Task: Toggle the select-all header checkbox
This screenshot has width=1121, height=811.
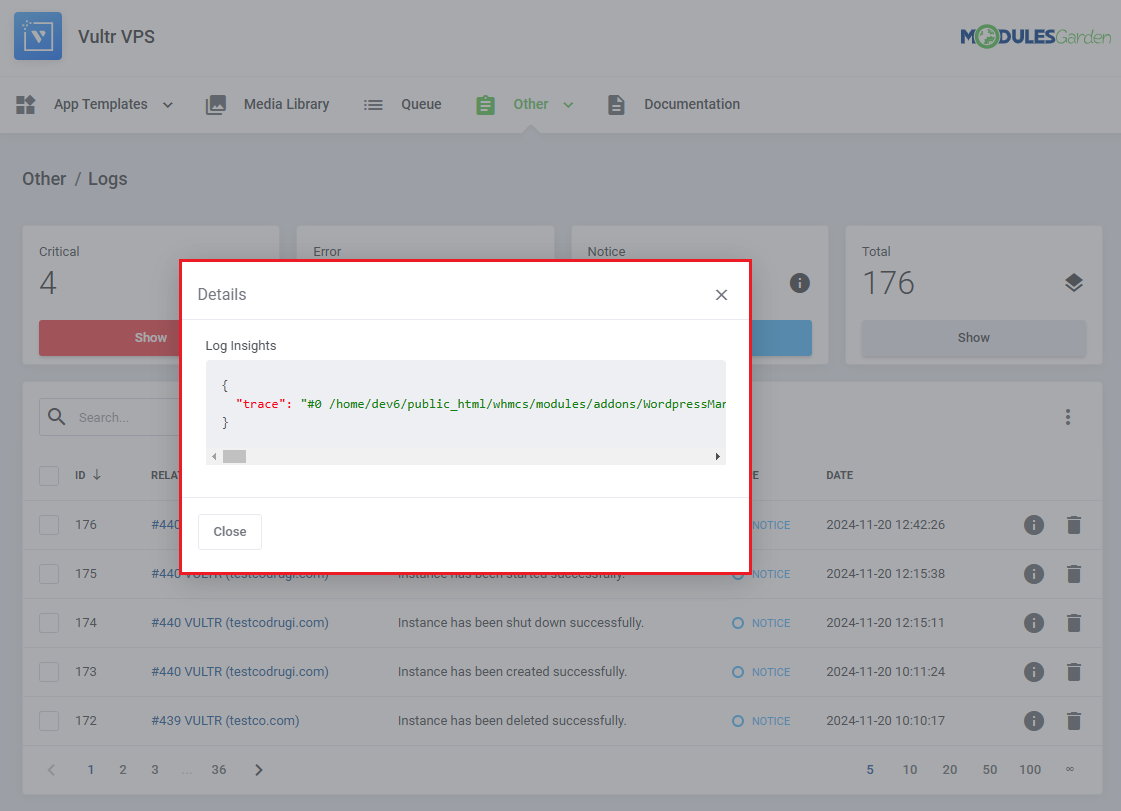Action: point(49,476)
